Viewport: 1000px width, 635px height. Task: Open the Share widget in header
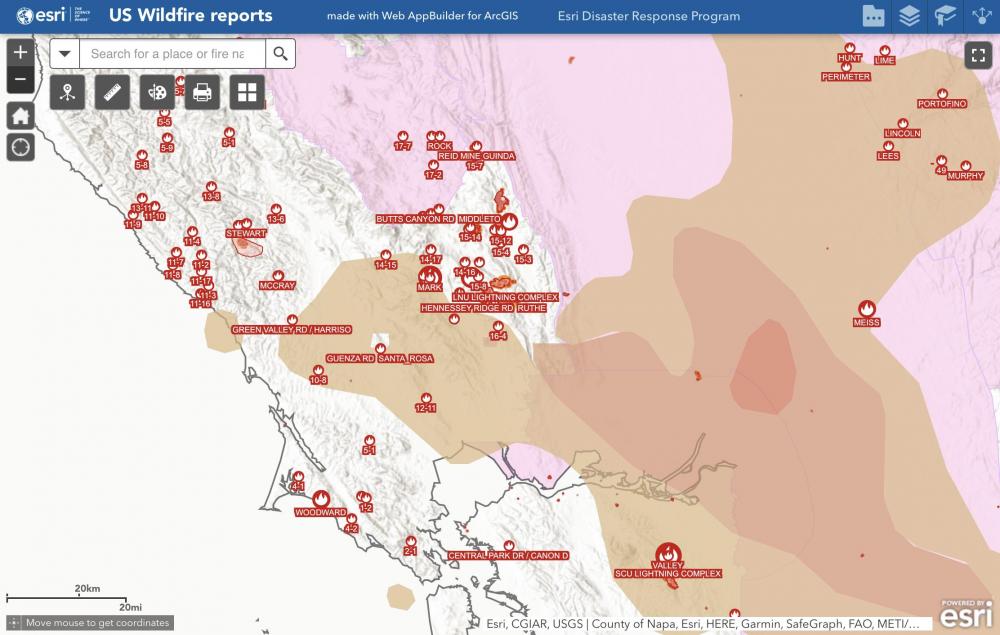point(981,16)
